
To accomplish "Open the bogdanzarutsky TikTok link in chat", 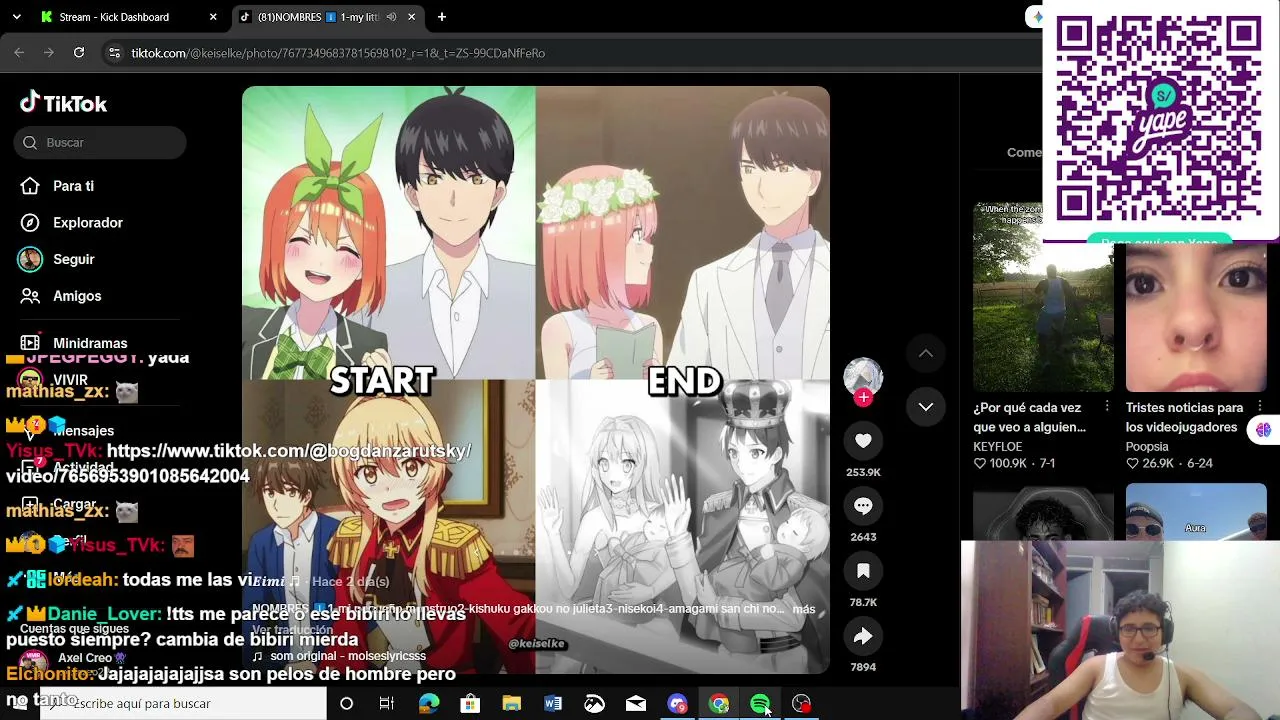I will coord(239,463).
